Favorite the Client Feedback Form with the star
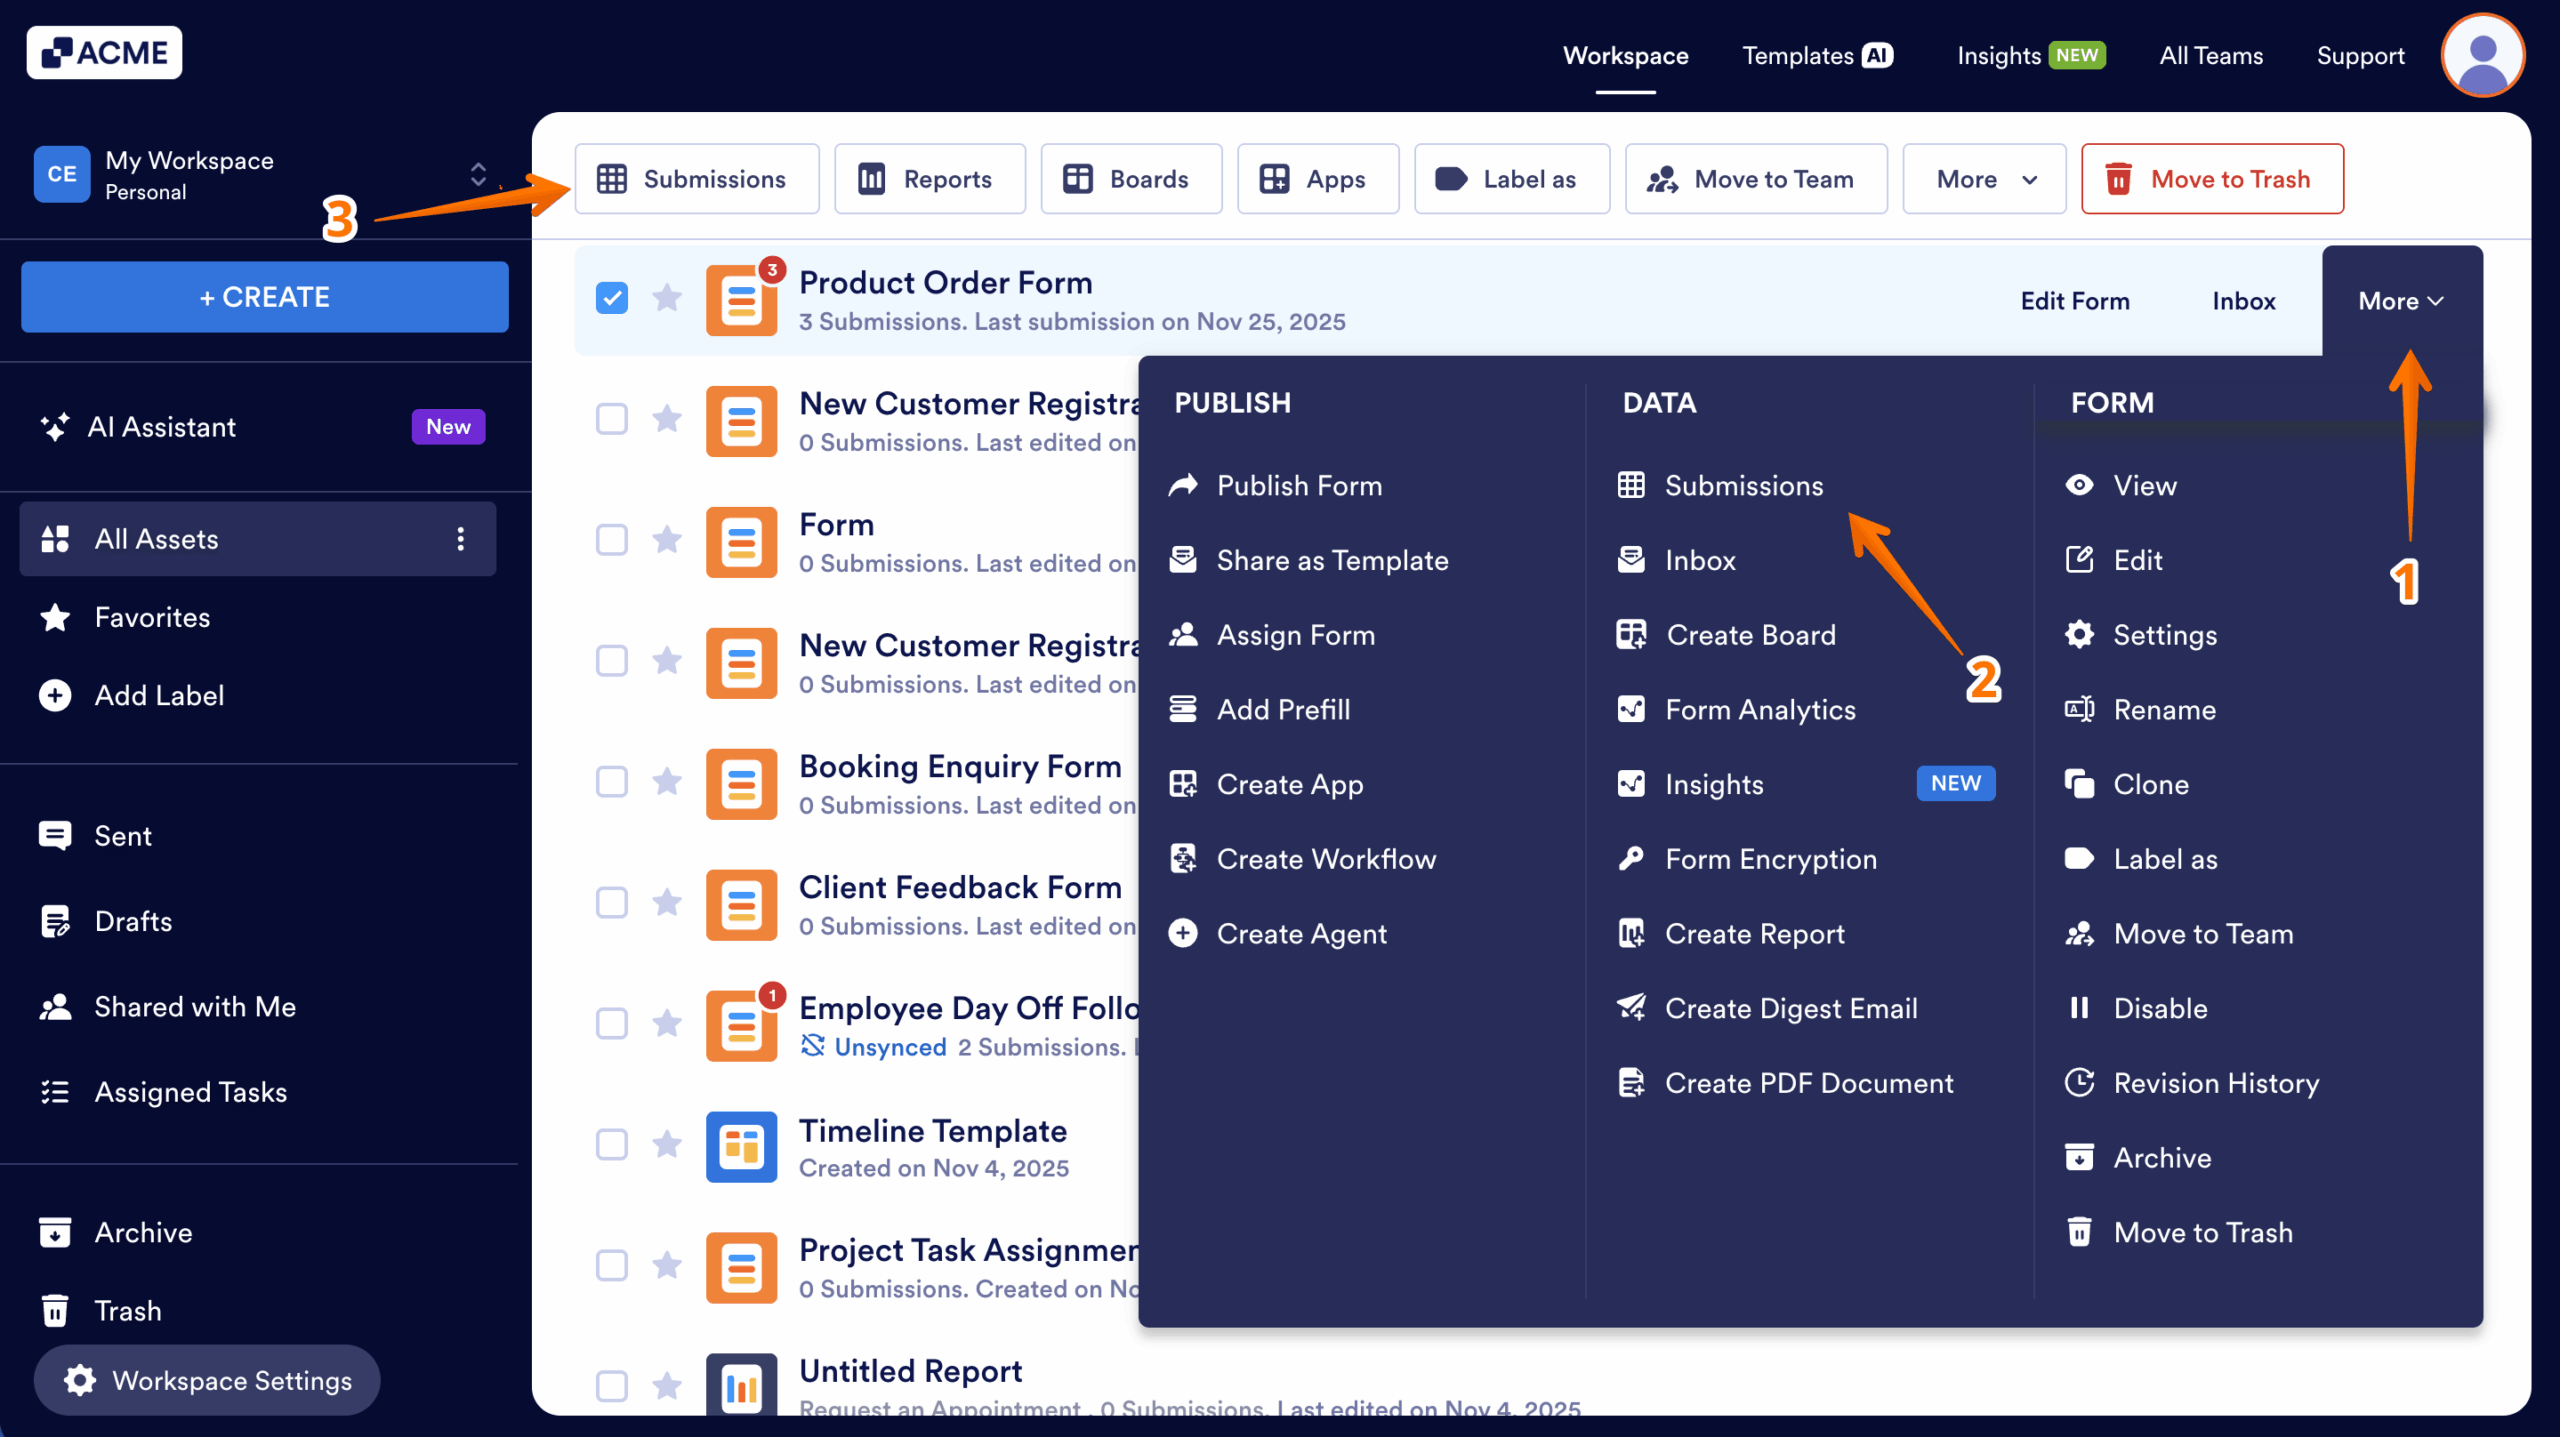This screenshot has height=1437, width=2560. (667, 904)
